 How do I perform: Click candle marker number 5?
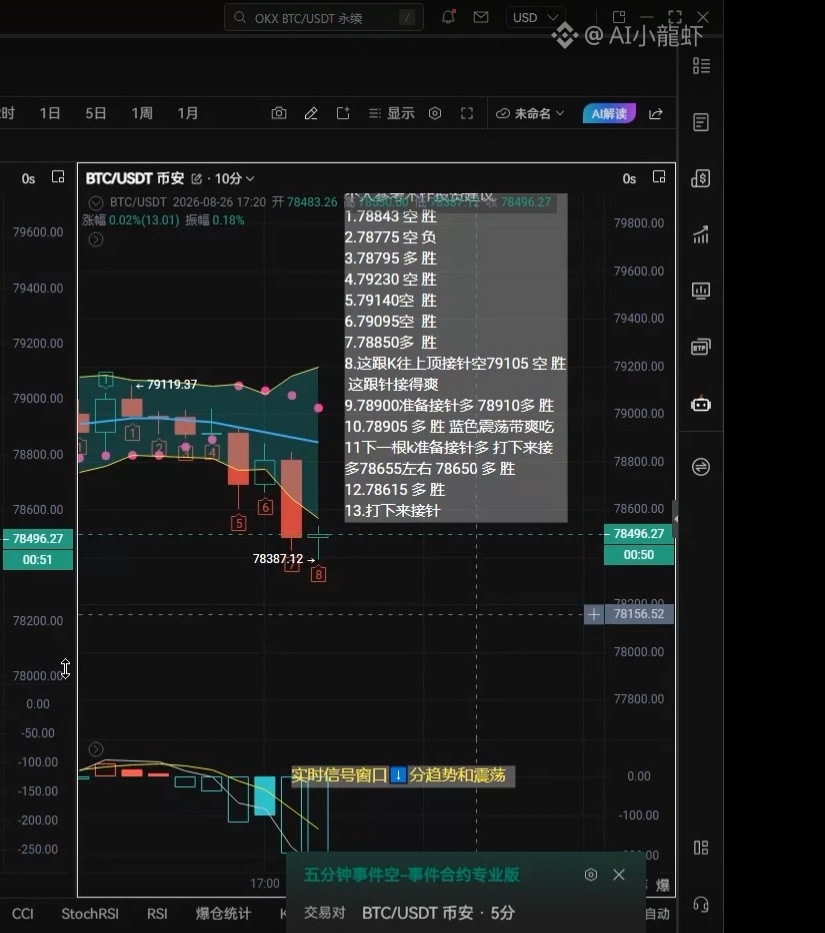239,524
